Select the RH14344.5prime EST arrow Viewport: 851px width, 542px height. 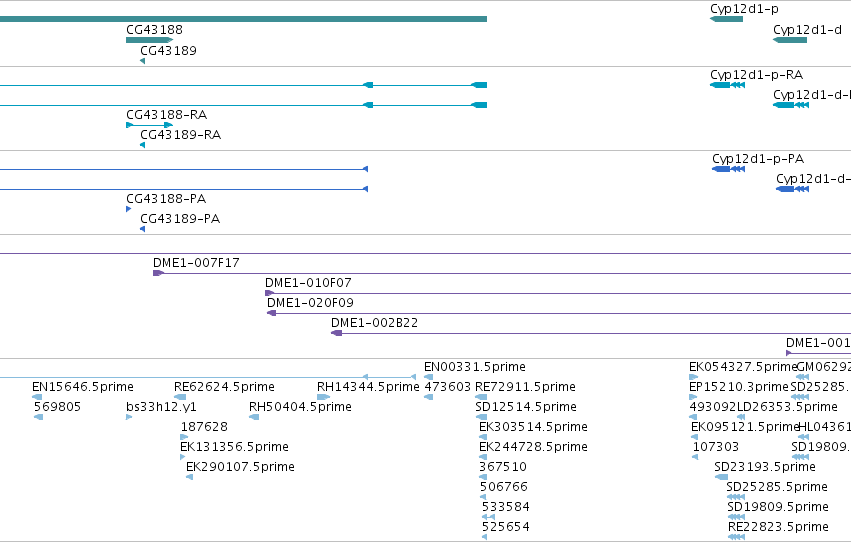coord(323,397)
